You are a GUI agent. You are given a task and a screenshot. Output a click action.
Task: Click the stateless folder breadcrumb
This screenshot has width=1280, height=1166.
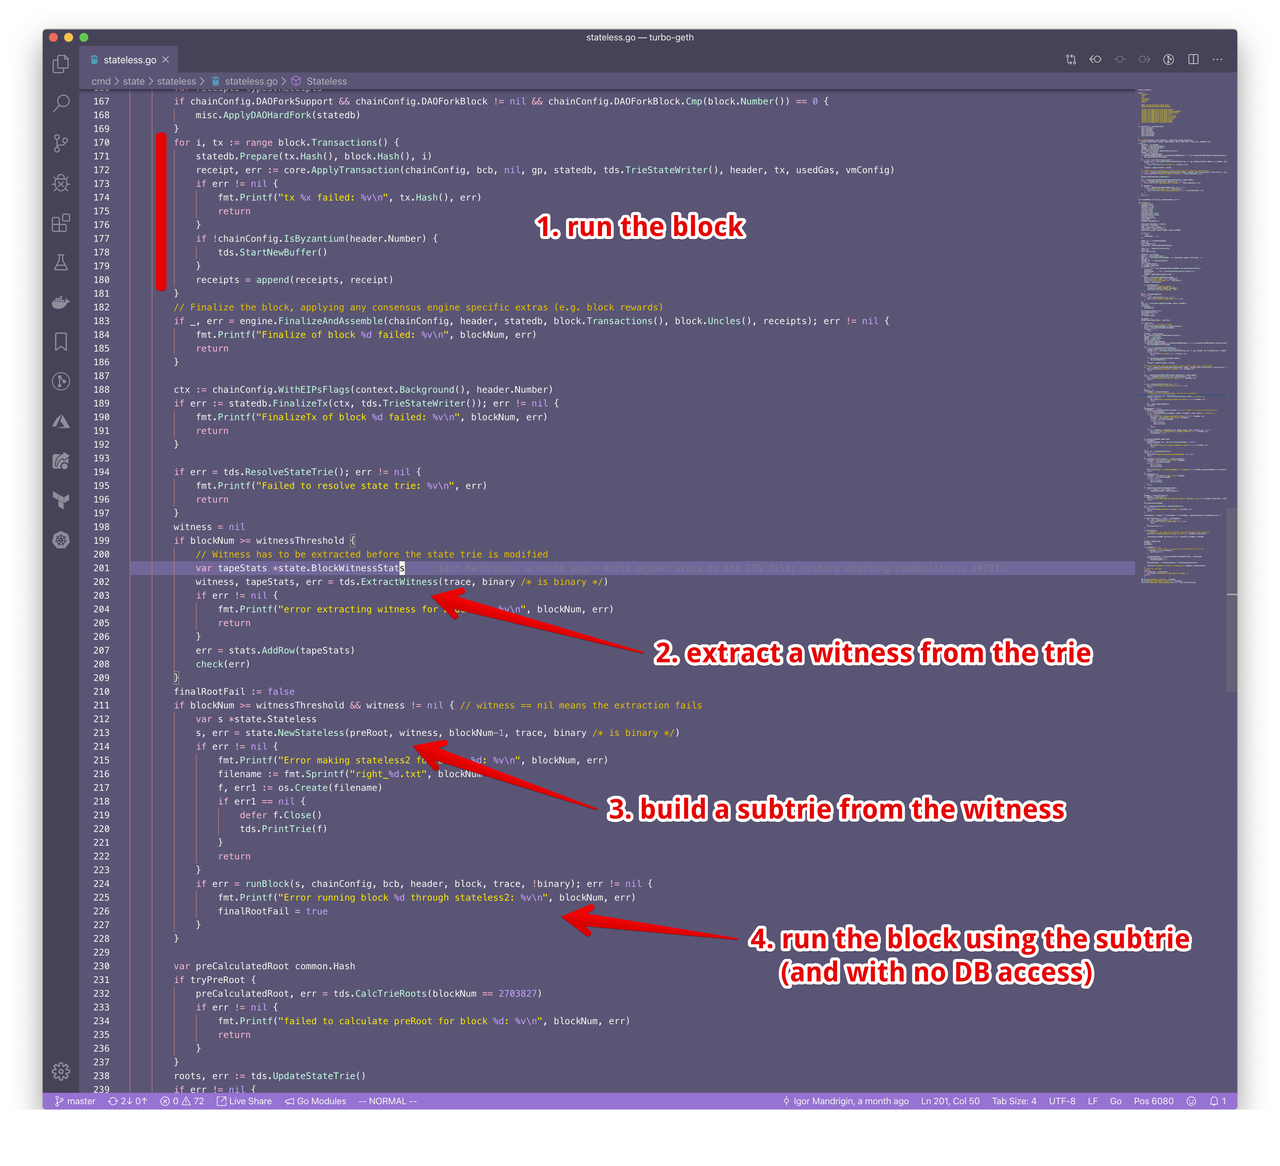(177, 81)
